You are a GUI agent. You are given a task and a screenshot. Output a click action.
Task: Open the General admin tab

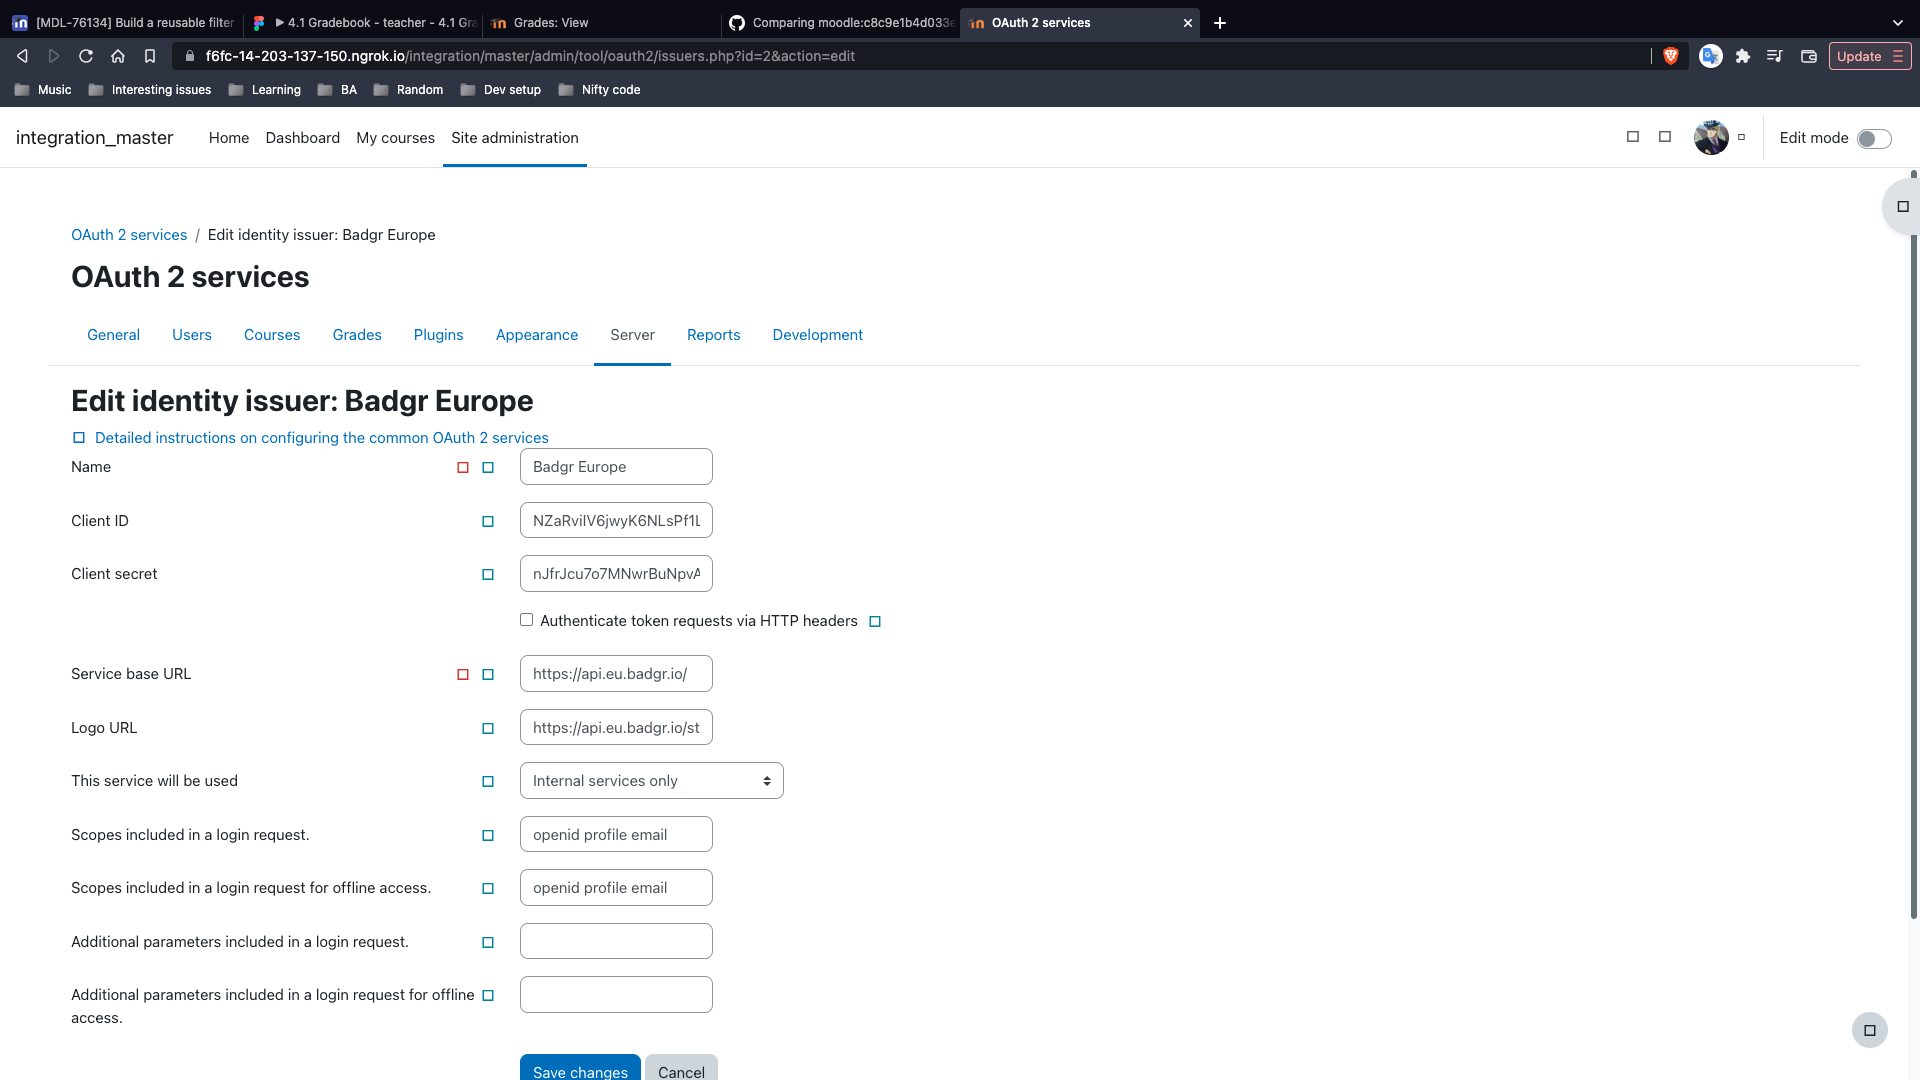113,335
